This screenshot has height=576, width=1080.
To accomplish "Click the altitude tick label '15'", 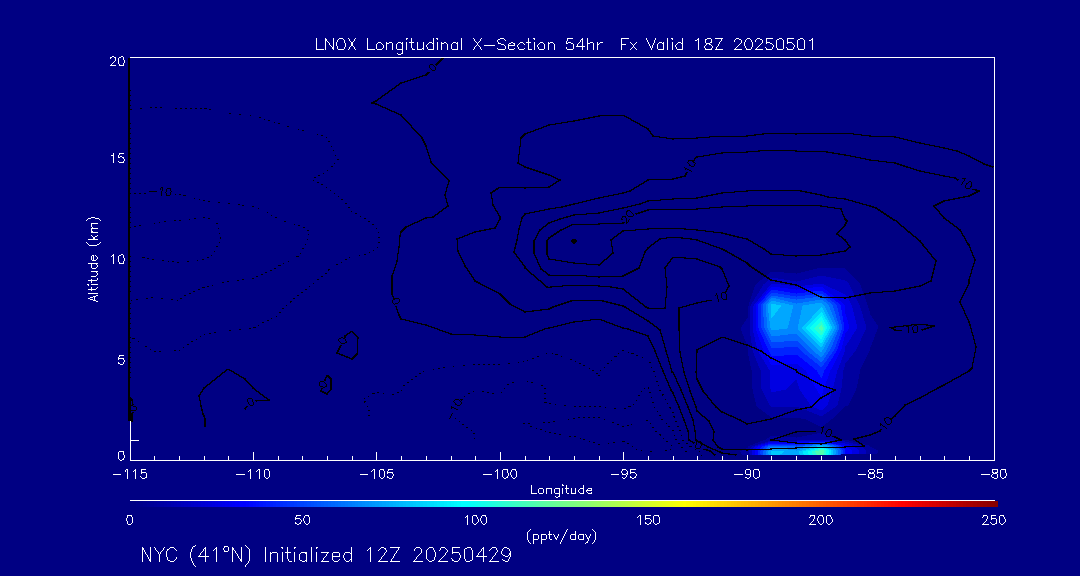I will [x=116, y=158].
